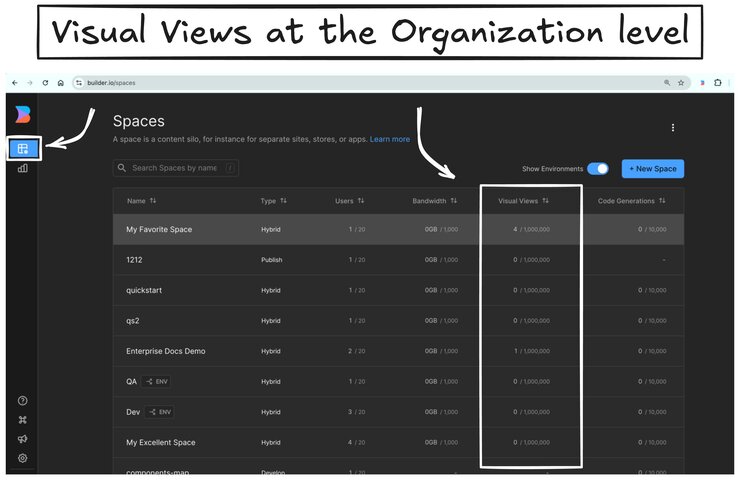This screenshot has height=480, width=740.
Task: Click the Builder.io logo in sidebar
Action: (x=22, y=114)
